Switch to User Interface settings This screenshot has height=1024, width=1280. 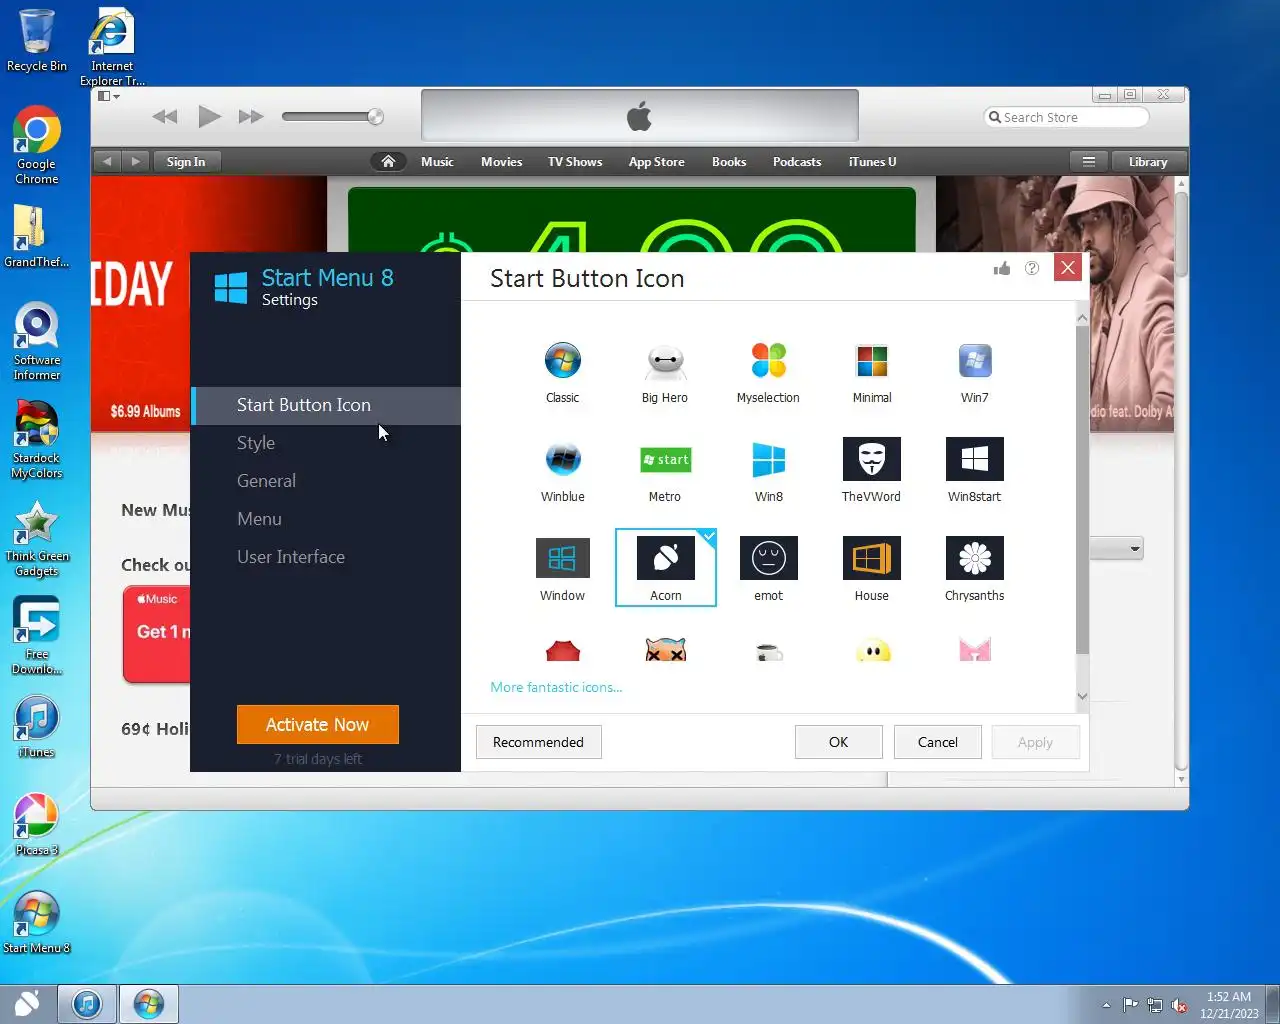click(x=326, y=557)
